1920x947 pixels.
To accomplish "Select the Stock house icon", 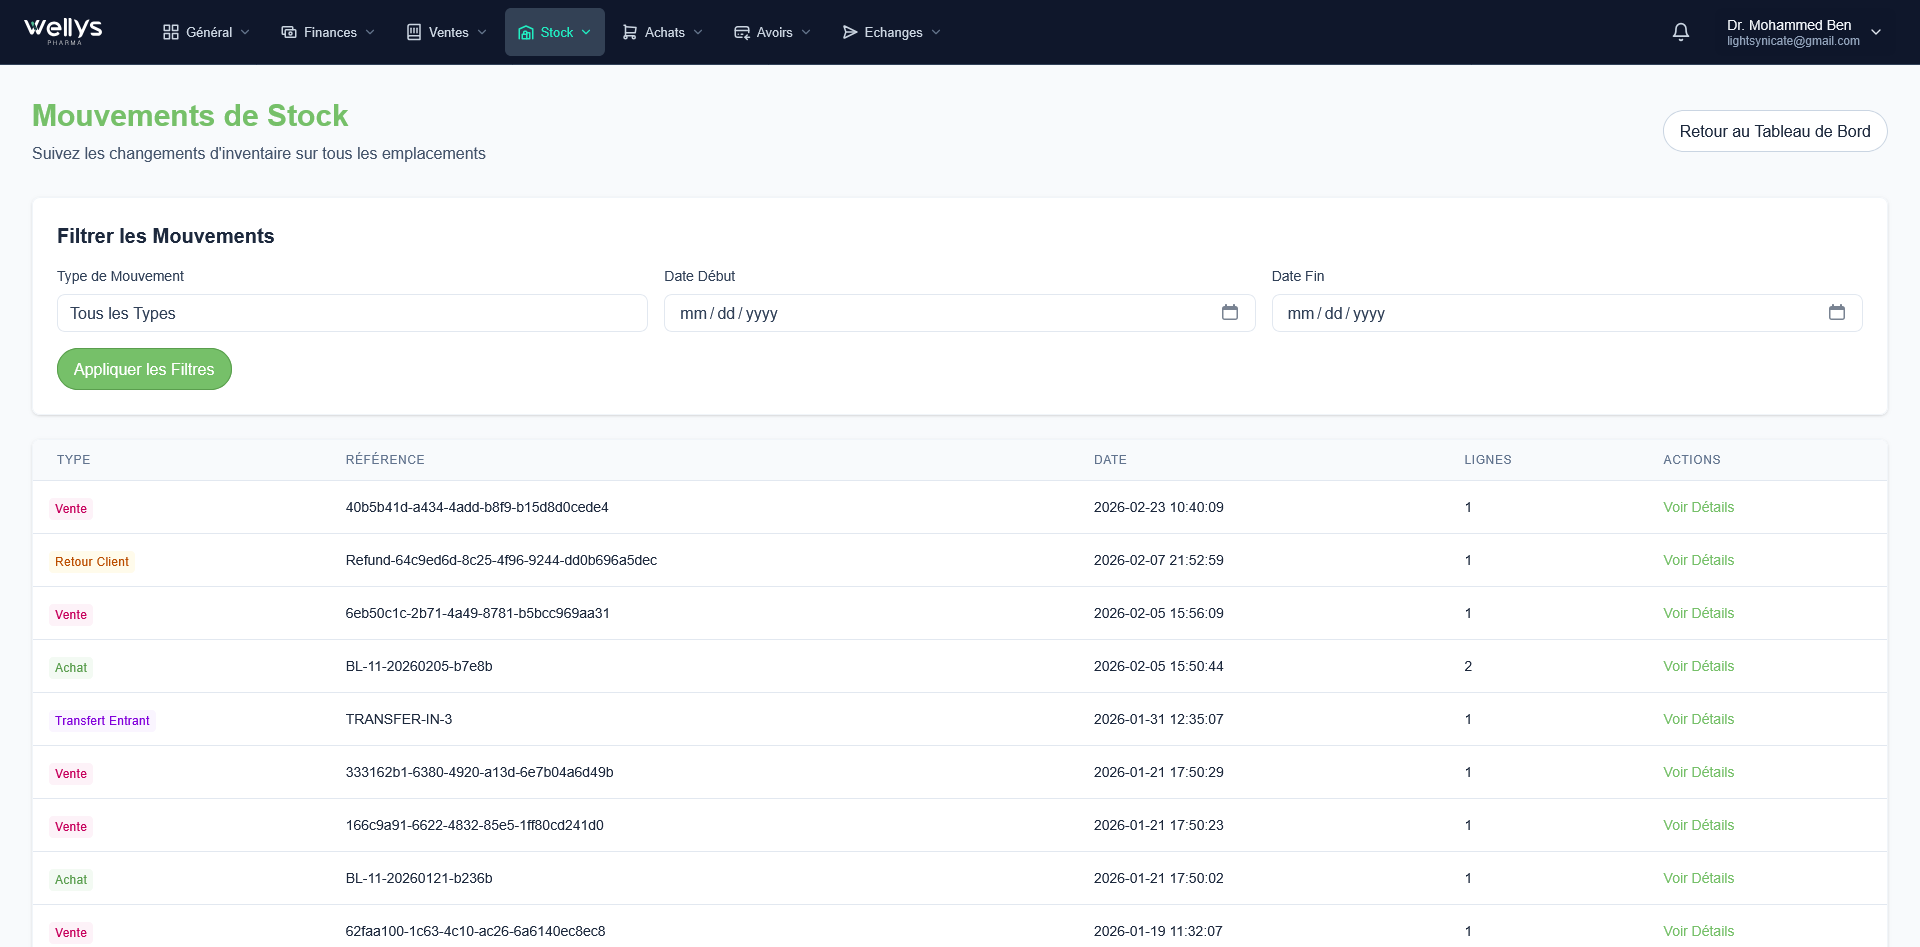I will pos(527,32).
